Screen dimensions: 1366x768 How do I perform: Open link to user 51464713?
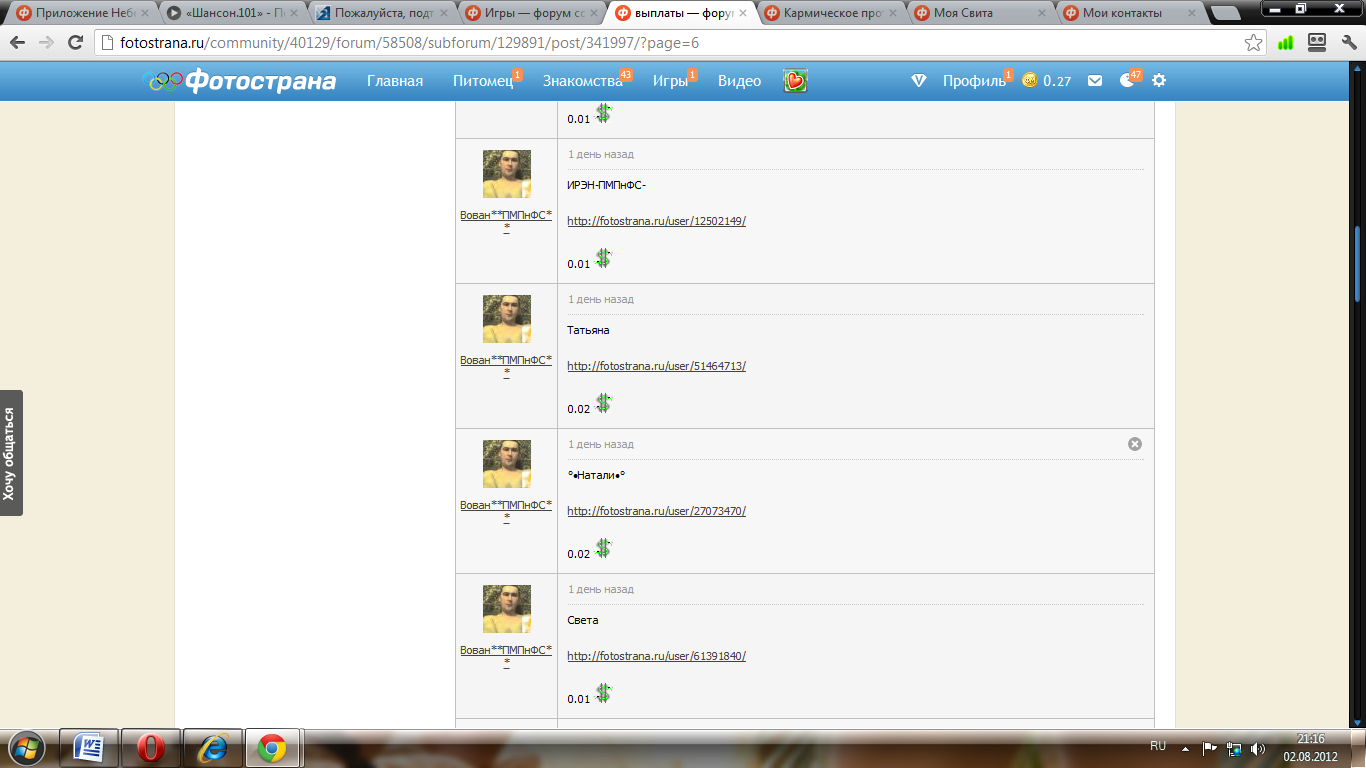pyautogui.click(x=656, y=366)
